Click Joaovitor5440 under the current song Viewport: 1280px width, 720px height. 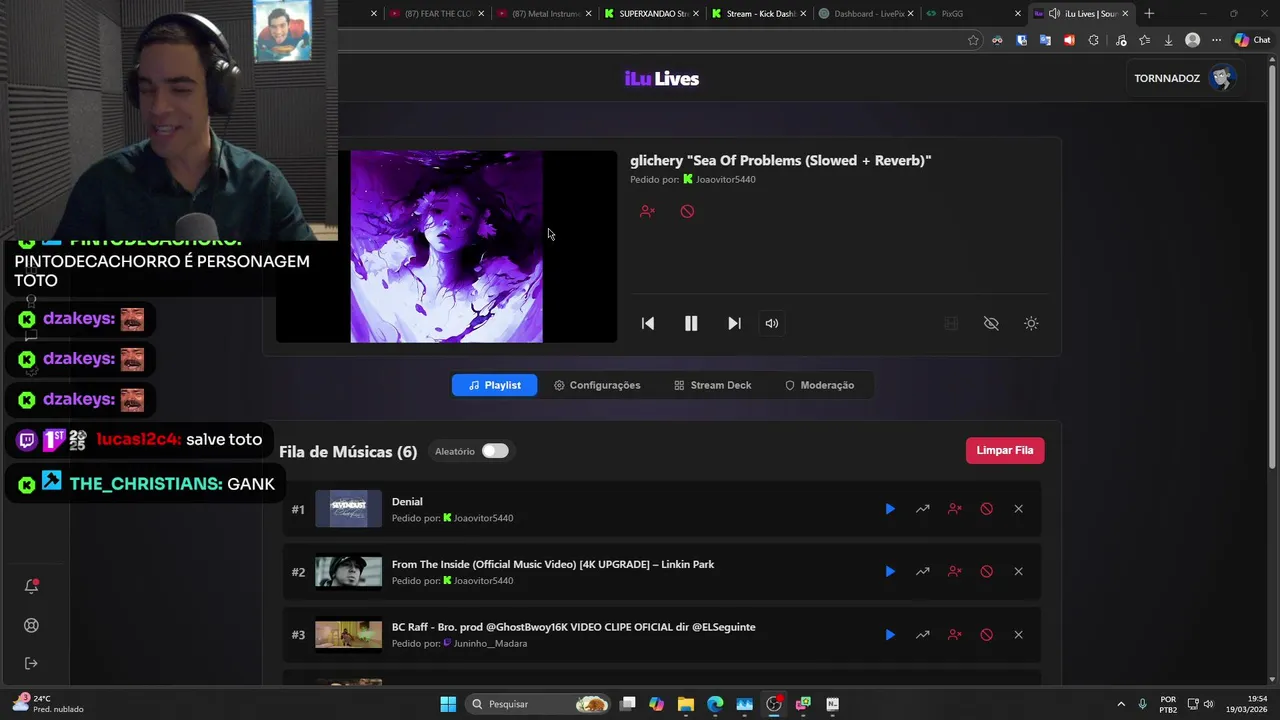click(726, 180)
